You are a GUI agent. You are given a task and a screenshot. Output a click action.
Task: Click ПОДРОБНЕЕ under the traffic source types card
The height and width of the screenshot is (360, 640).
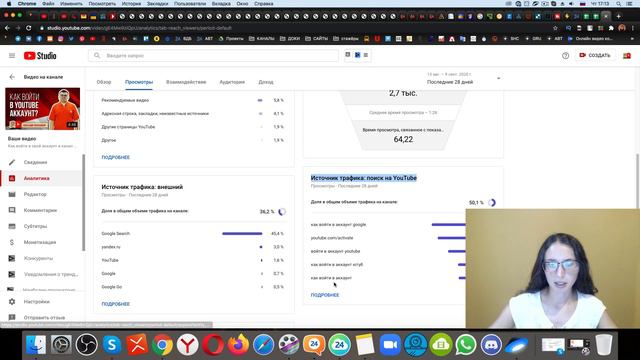click(116, 157)
